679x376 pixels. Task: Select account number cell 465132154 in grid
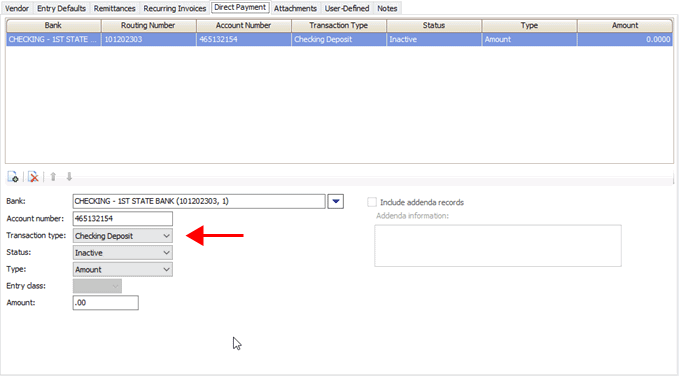(x=244, y=39)
